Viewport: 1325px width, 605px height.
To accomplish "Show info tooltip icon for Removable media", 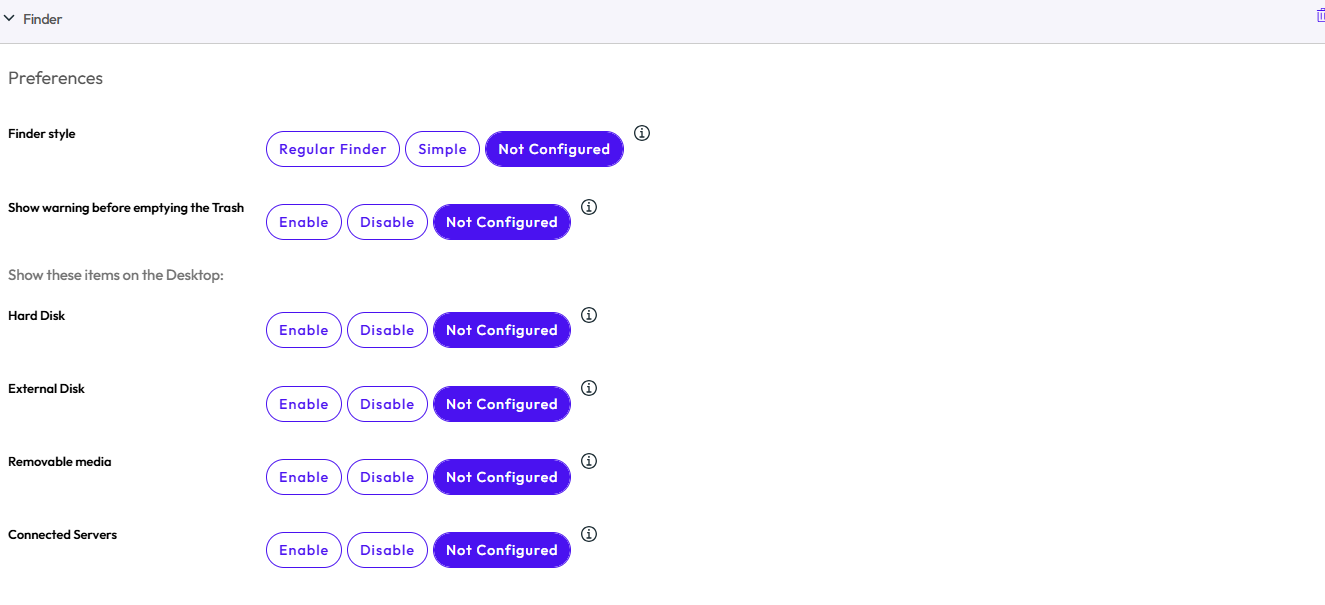I will [x=589, y=461].
